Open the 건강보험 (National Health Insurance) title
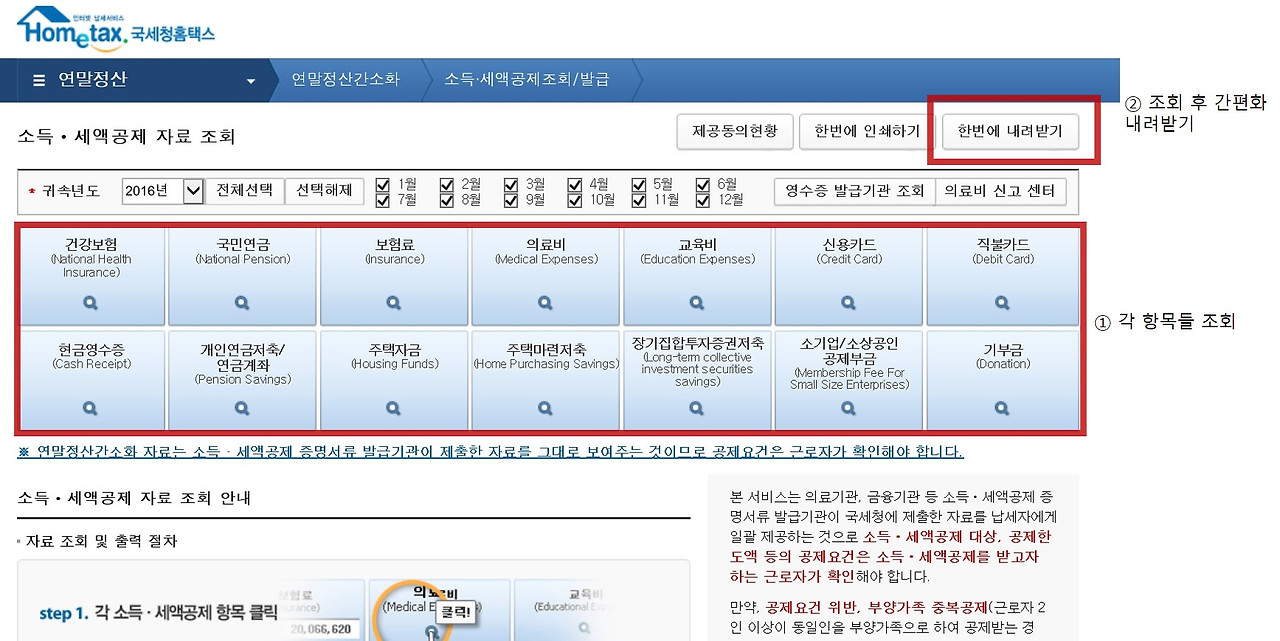1280x641 pixels. [91, 257]
